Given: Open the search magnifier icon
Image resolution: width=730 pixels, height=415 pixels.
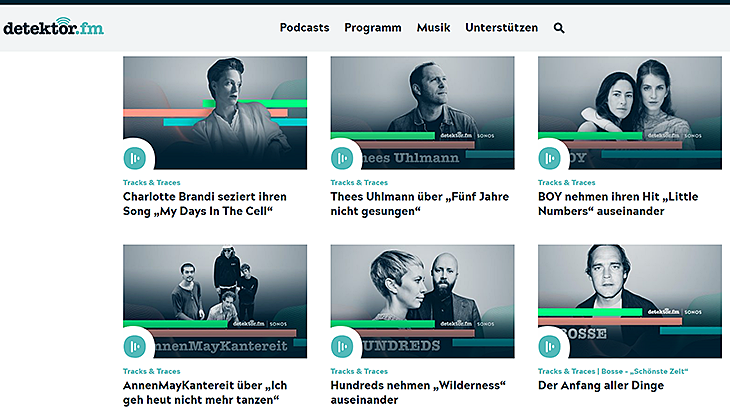Looking at the screenshot, I should coord(559,28).
